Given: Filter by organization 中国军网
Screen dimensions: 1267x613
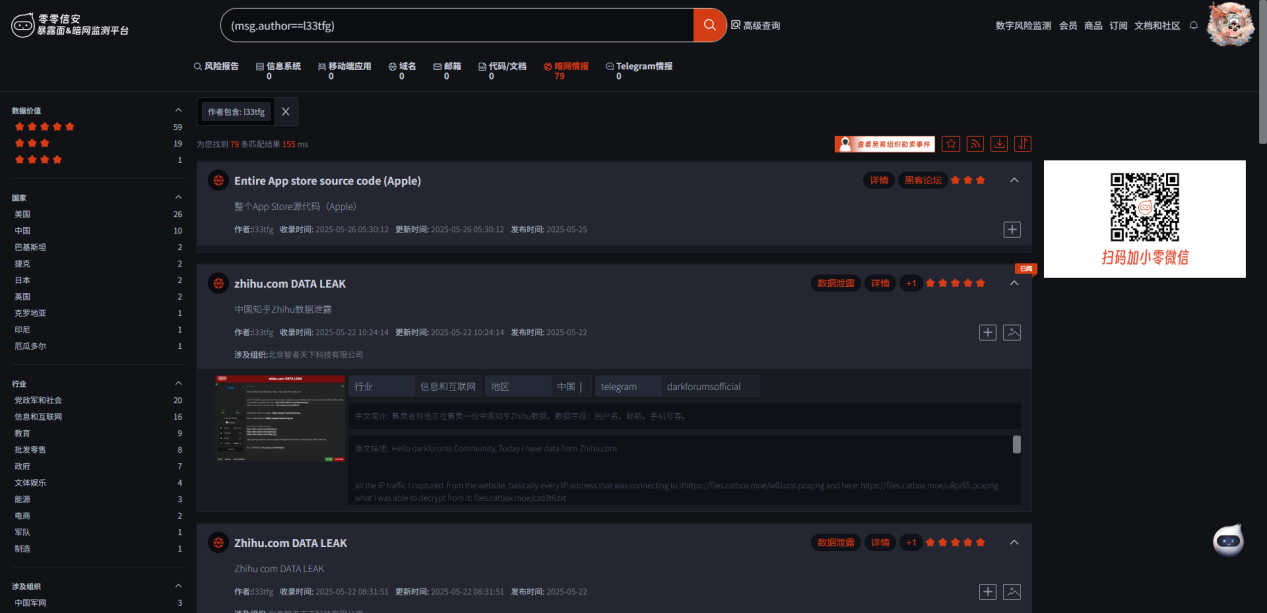Looking at the screenshot, I should [x=97, y=603].
